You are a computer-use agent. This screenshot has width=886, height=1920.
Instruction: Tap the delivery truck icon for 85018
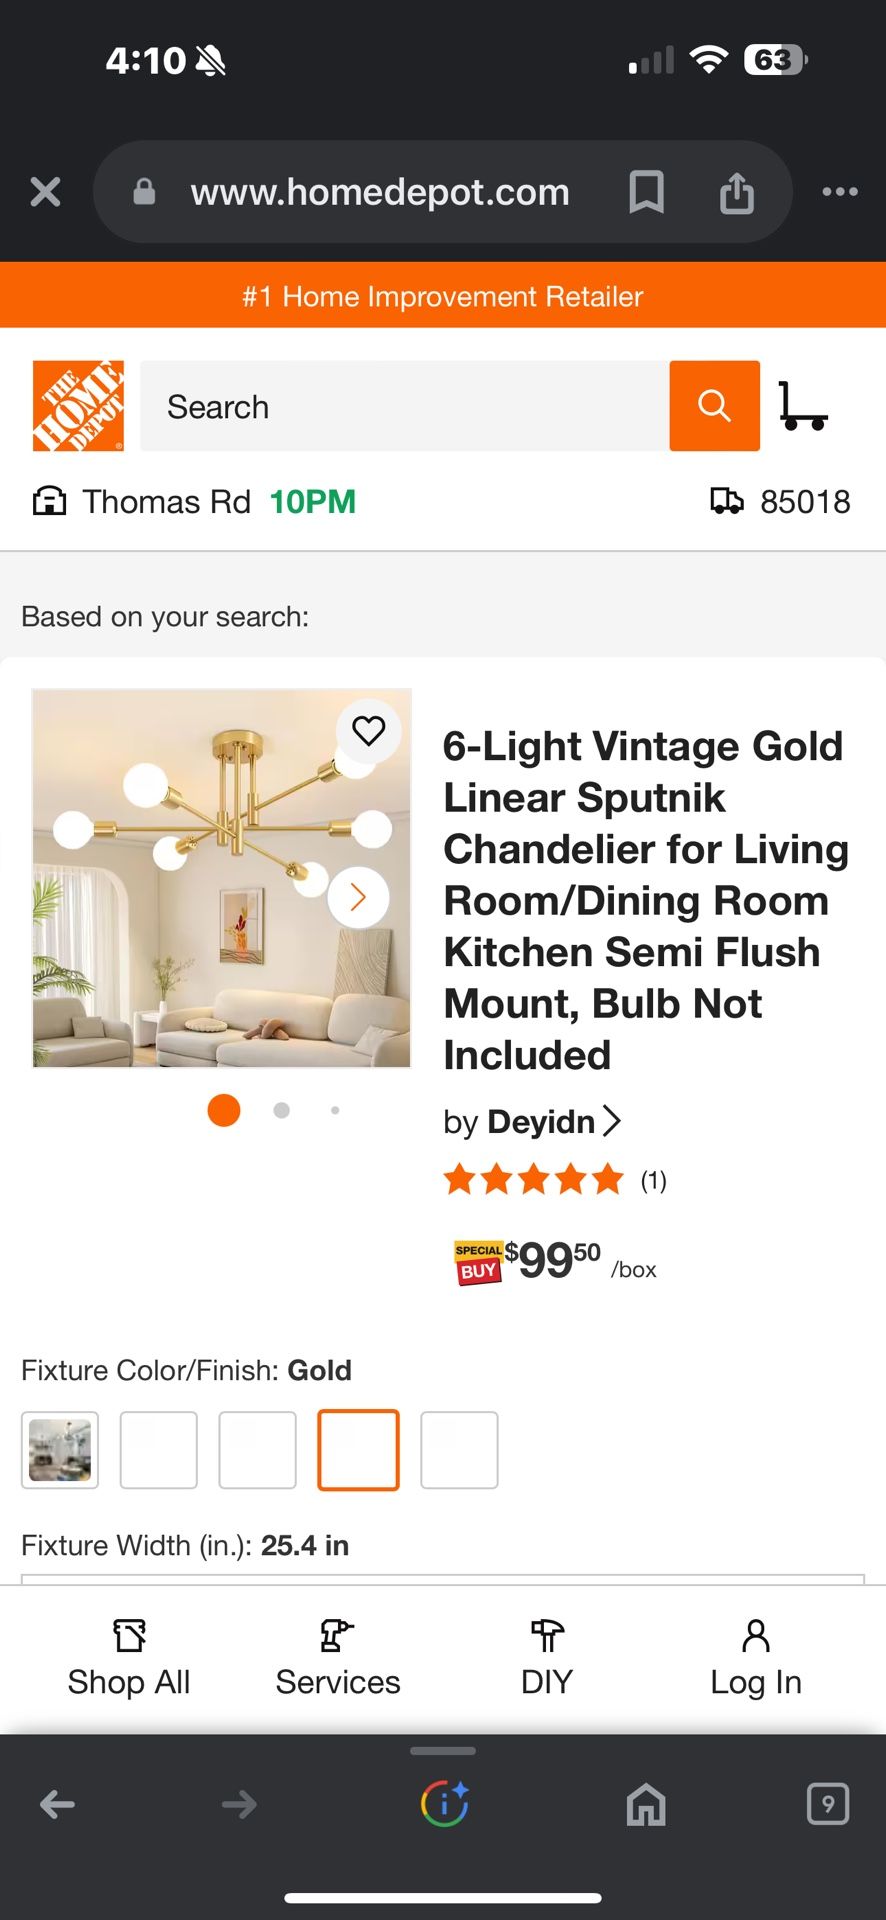[x=728, y=500]
